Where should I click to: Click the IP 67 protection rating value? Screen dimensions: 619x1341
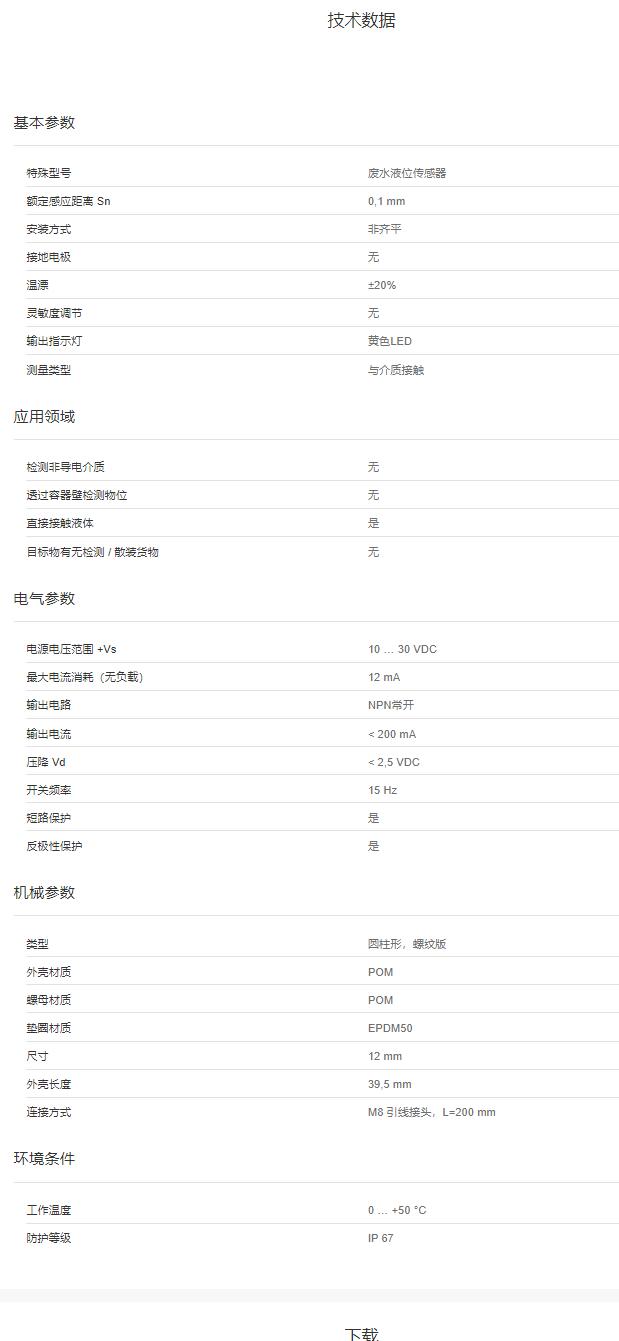(x=380, y=1238)
